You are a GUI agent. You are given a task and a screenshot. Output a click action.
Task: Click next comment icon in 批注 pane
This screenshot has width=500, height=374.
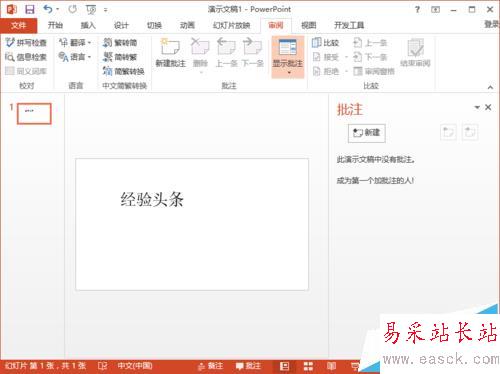coord(470,132)
